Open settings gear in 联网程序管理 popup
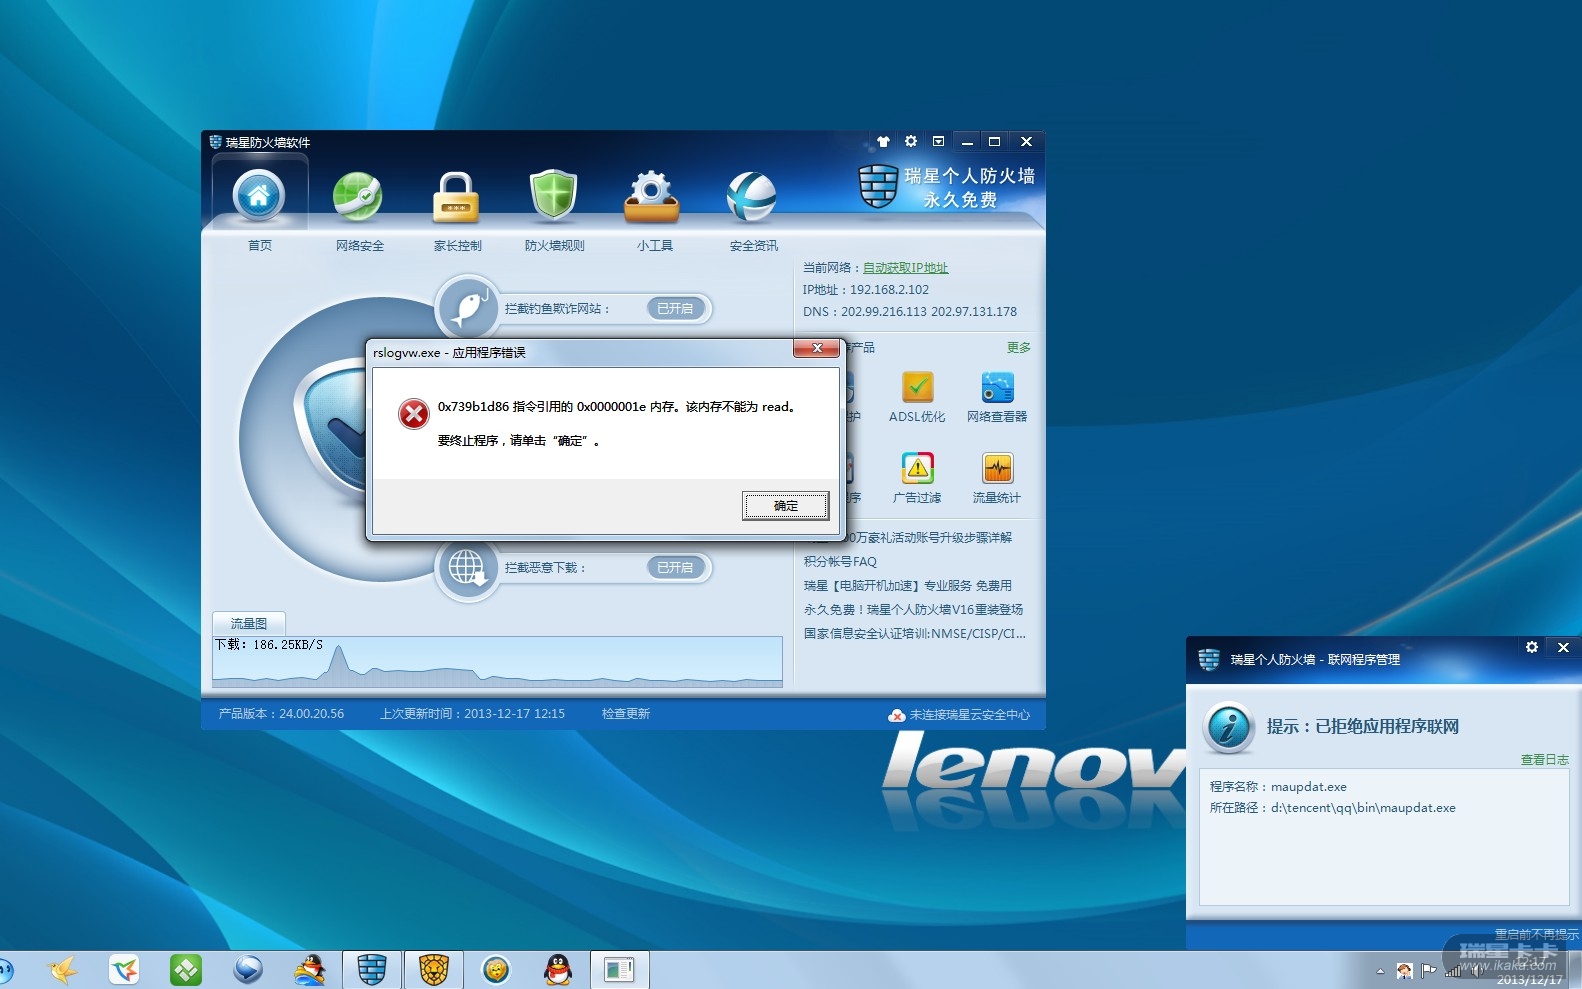This screenshot has width=1582, height=989. click(1532, 648)
